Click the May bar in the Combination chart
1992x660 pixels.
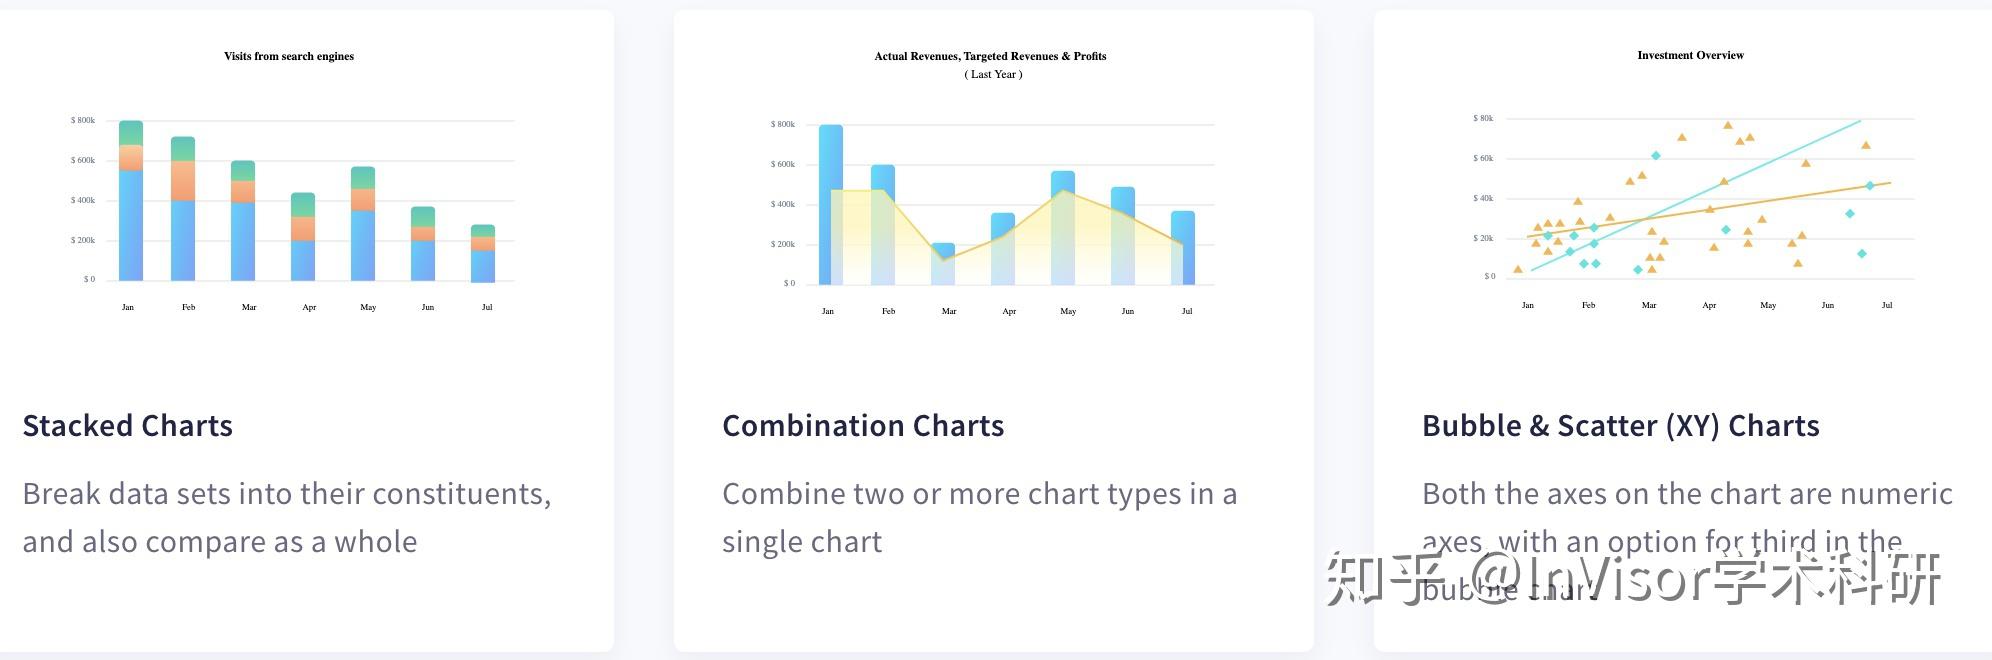1063,228
